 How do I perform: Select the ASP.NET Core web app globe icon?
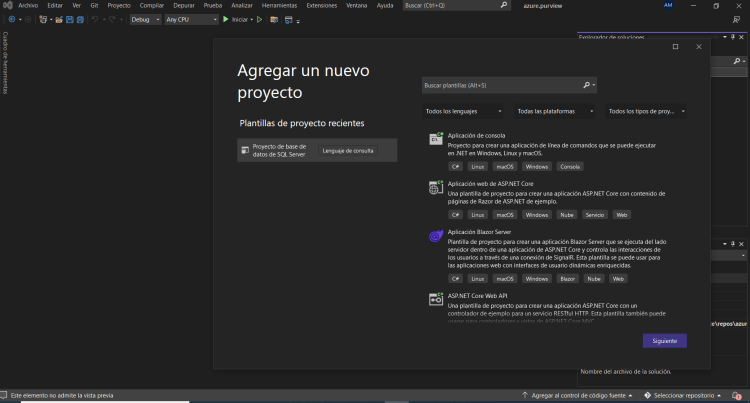click(x=436, y=188)
